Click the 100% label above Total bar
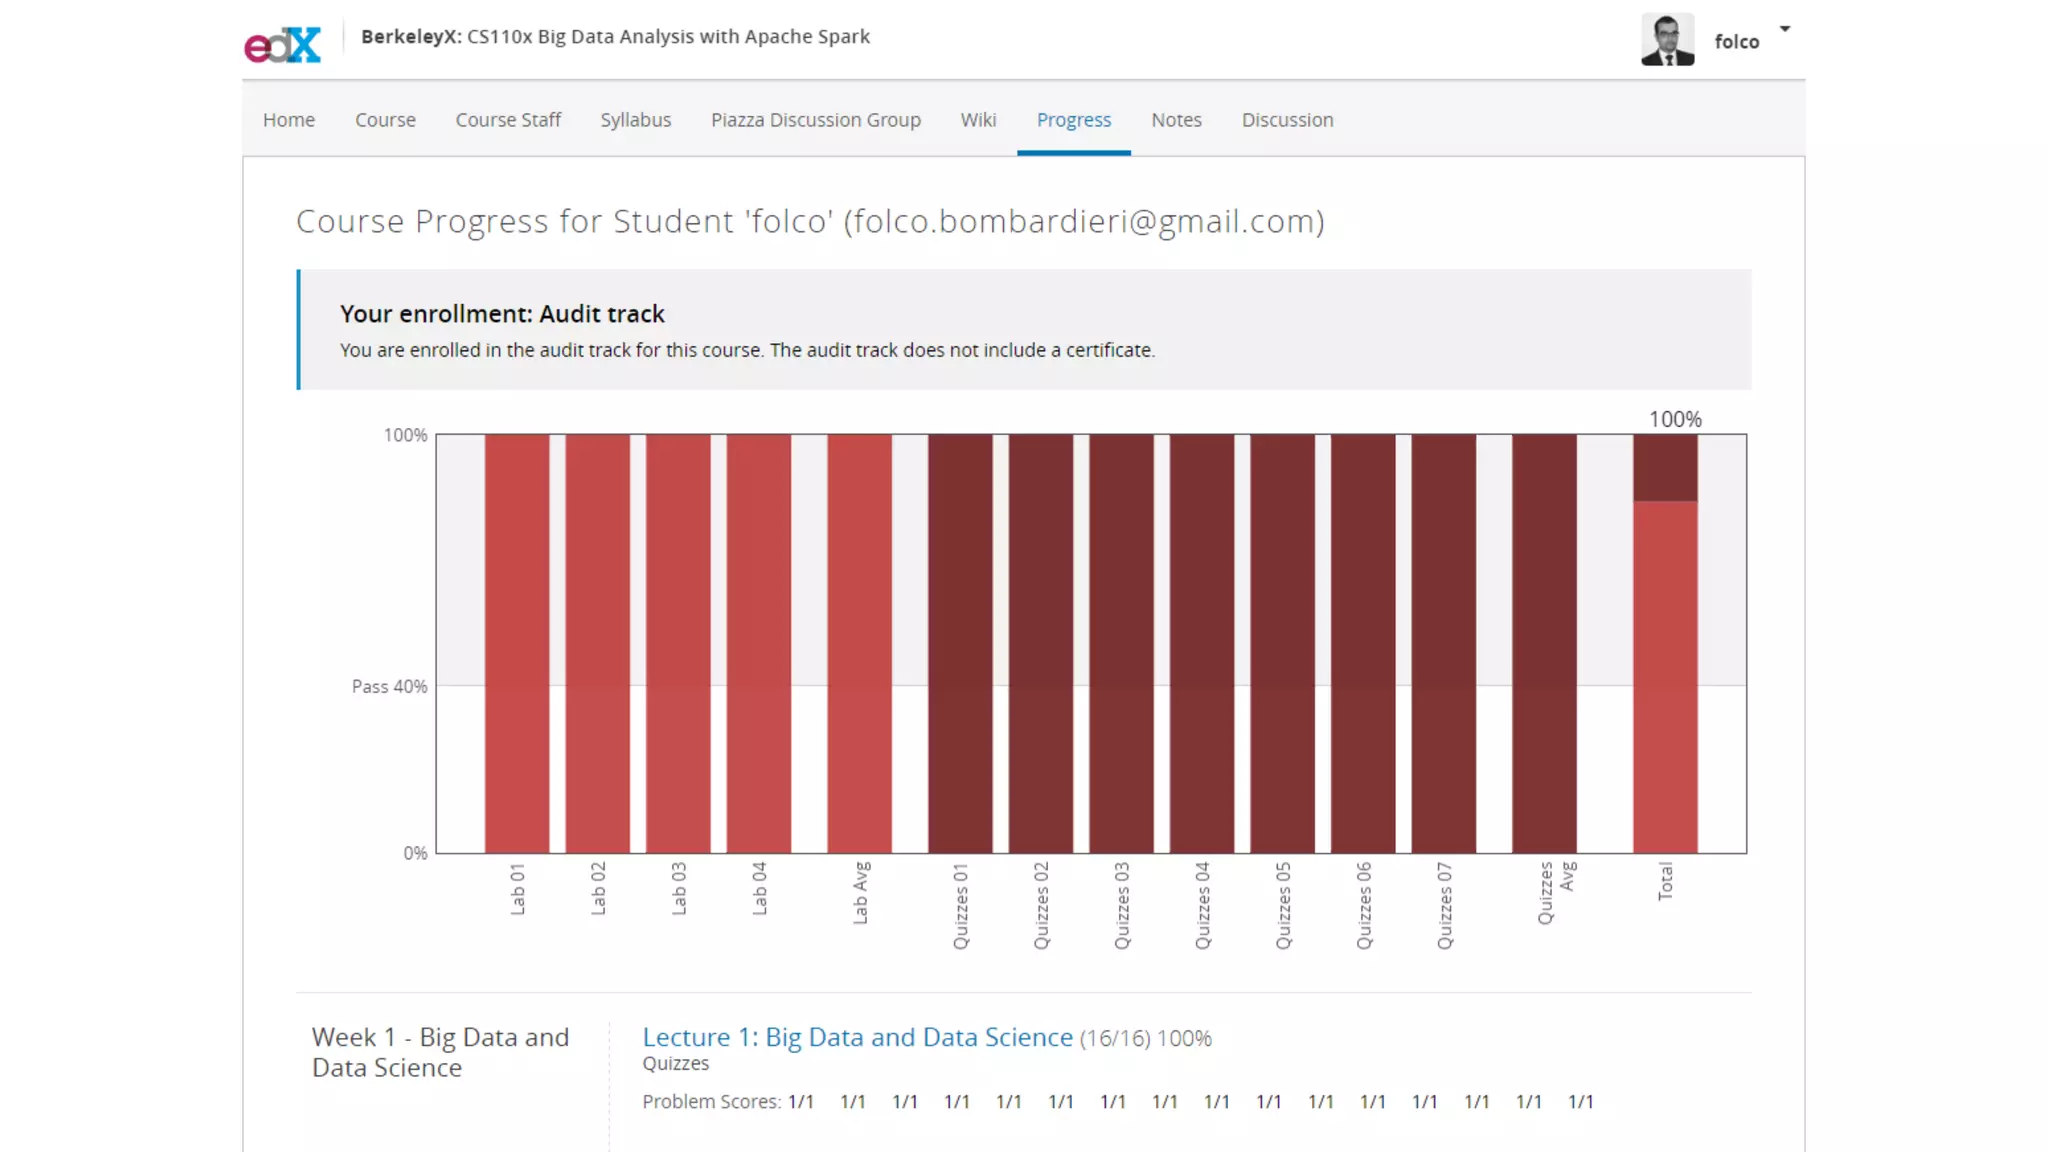2048x1152 pixels. (1675, 419)
